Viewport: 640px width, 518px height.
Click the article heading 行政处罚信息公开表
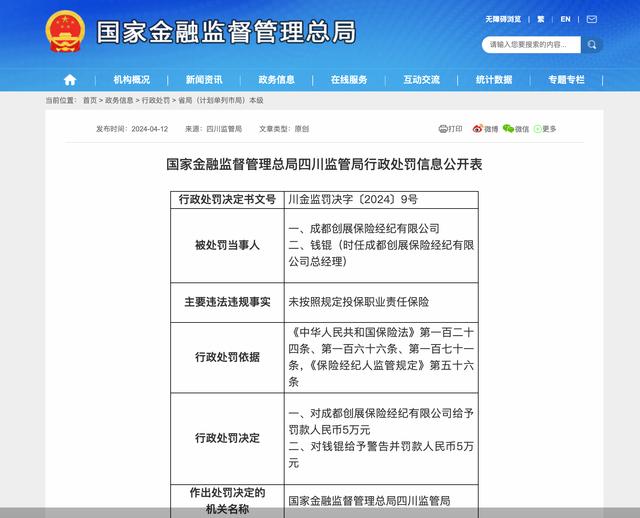(x=324, y=164)
